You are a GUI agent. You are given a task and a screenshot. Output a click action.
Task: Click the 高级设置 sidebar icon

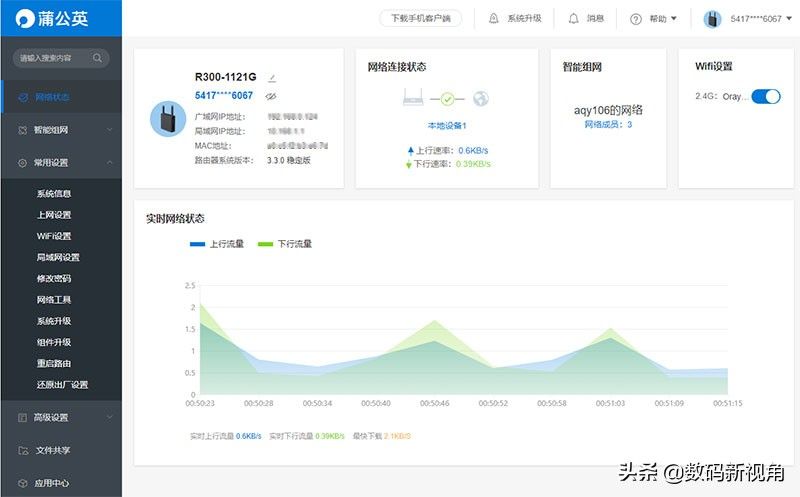22,417
